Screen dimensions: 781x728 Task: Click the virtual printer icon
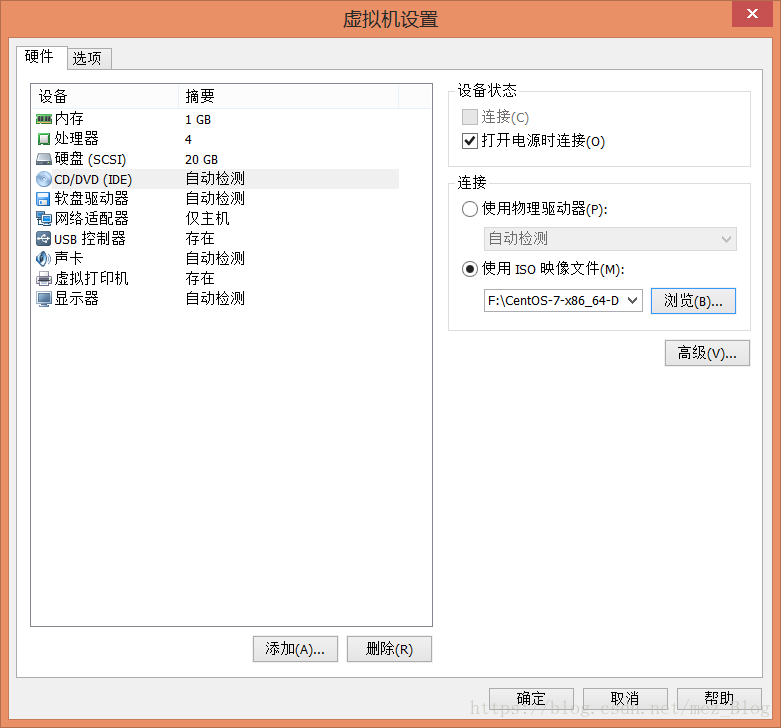tap(44, 278)
